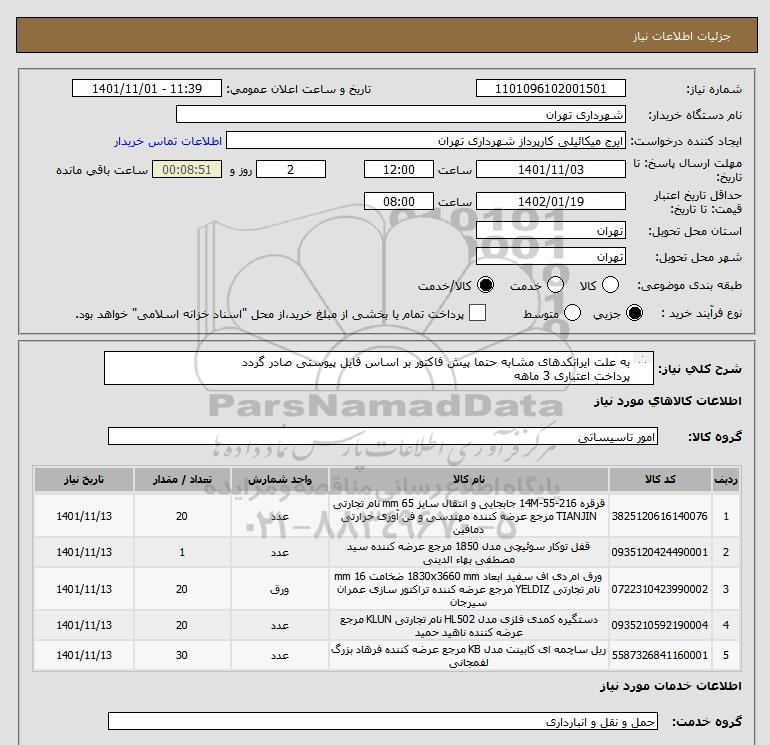Click the goods group field امور تاسیساتی
Image resolution: width=770 pixels, height=745 pixels.
383,436
